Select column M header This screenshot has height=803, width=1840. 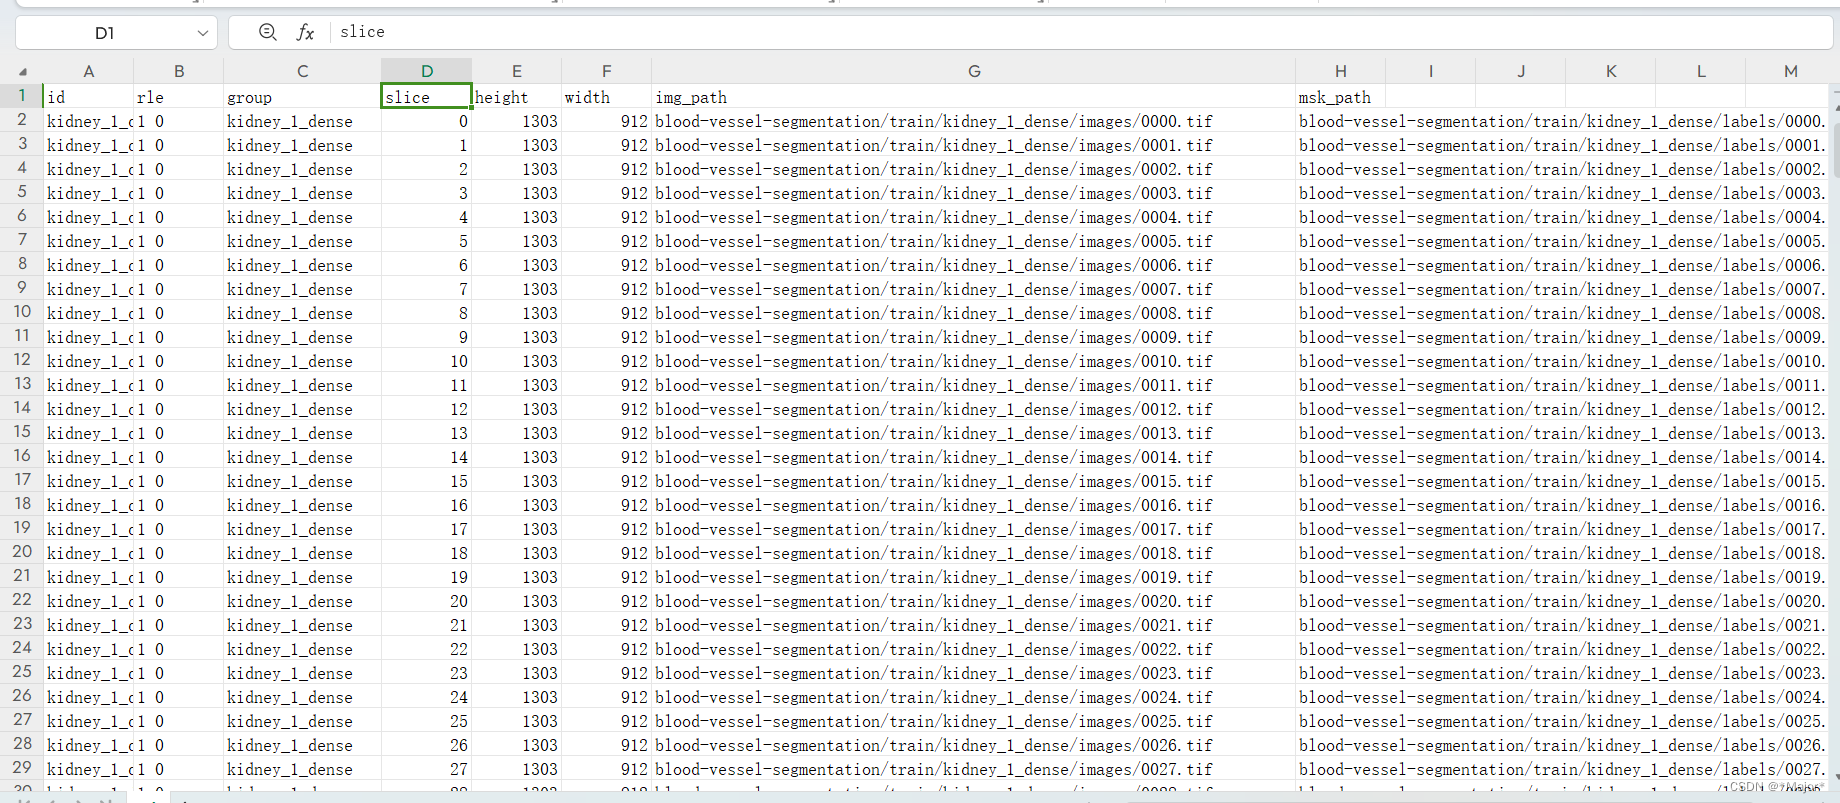click(1790, 71)
